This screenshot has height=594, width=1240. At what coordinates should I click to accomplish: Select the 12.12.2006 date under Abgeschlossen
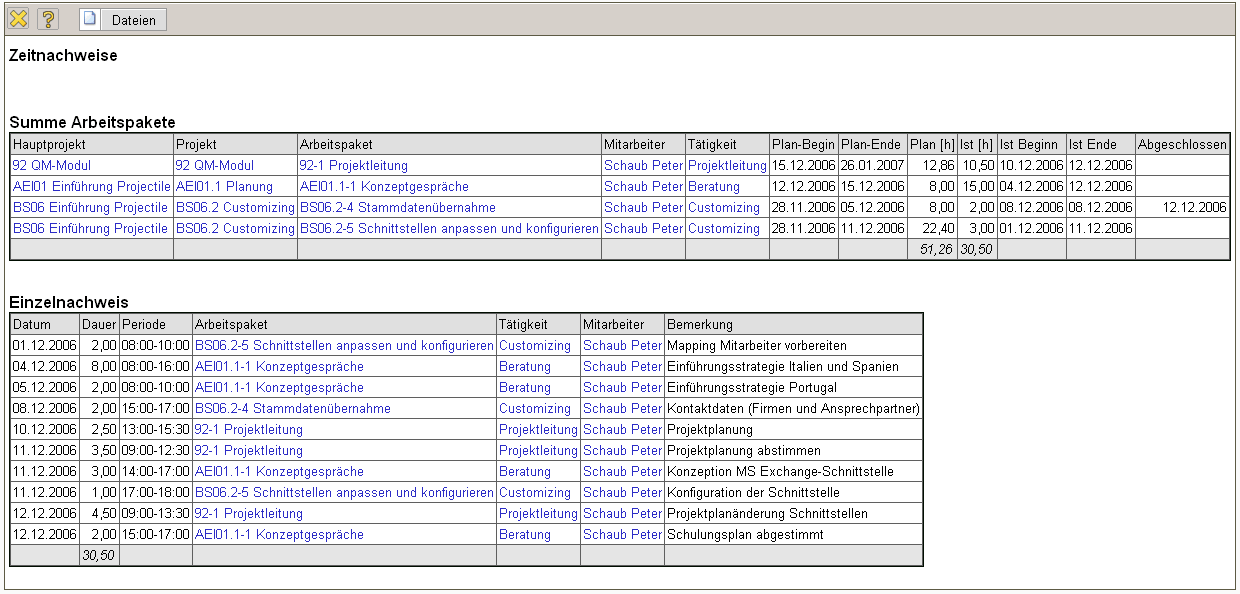pyautogui.click(x=1193, y=208)
